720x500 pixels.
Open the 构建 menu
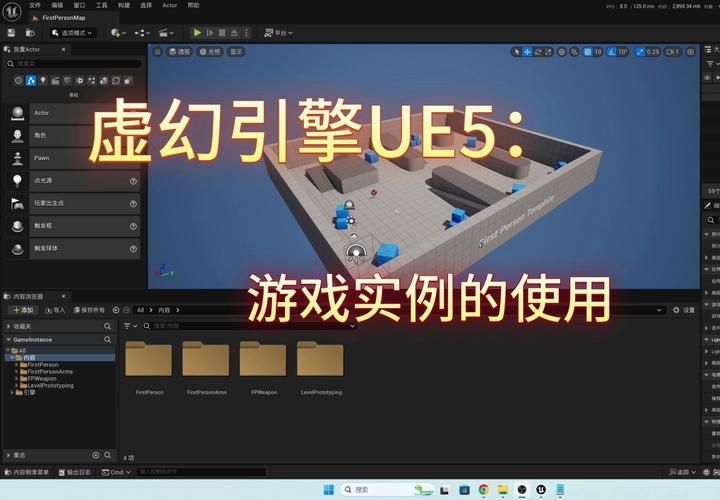(124, 5)
